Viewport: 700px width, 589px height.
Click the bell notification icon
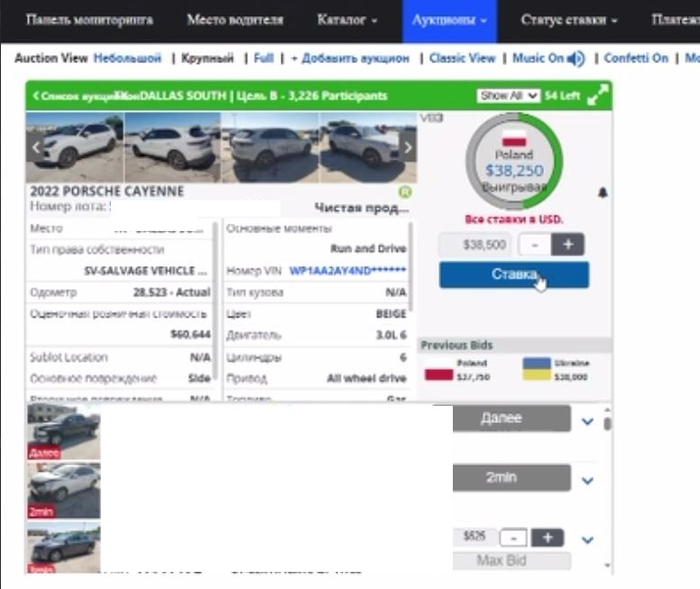pyautogui.click(x=602, y=192)
